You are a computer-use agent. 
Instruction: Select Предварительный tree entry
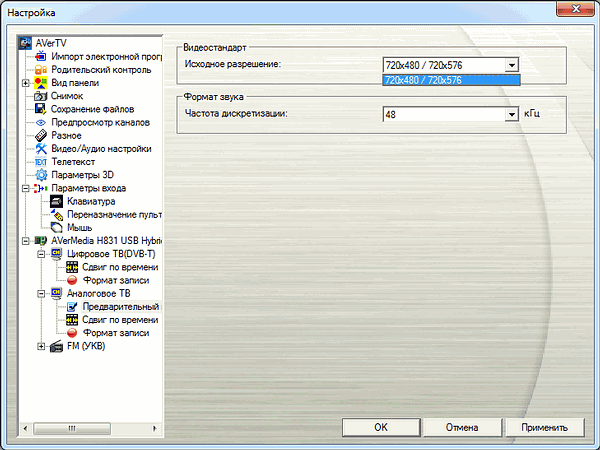pyautogui.click(x=121, y=307)
